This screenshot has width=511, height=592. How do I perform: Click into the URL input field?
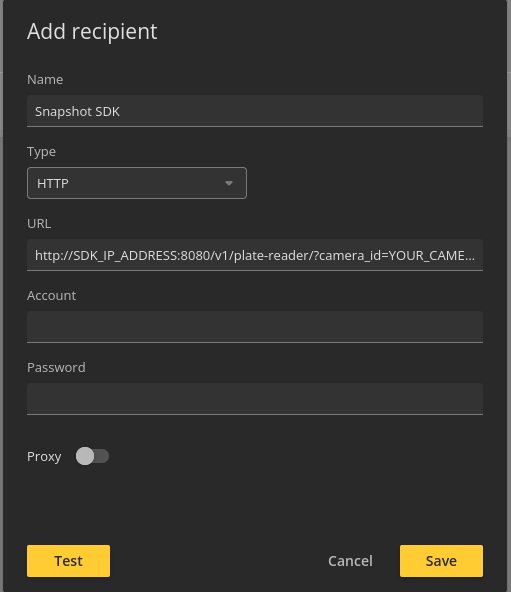[x=255, y=255]
